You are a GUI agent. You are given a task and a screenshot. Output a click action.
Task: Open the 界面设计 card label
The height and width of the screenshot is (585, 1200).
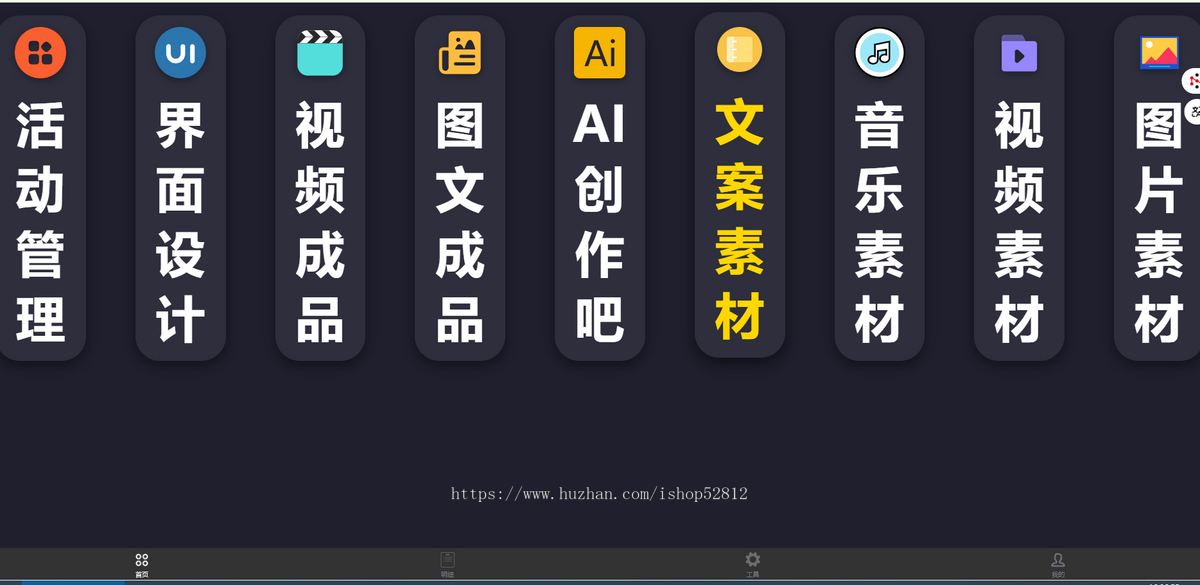point(180,222)
